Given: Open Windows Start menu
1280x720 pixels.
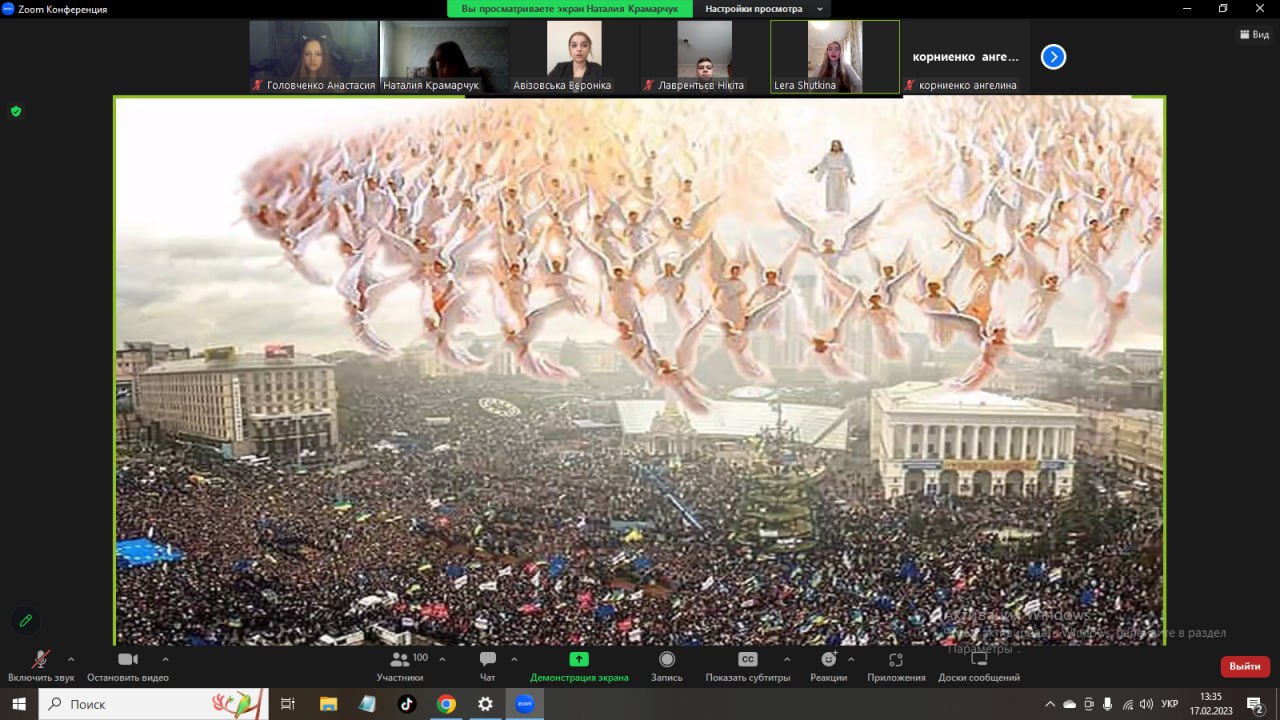Looking at the screenshot, I should click(19, 704).
